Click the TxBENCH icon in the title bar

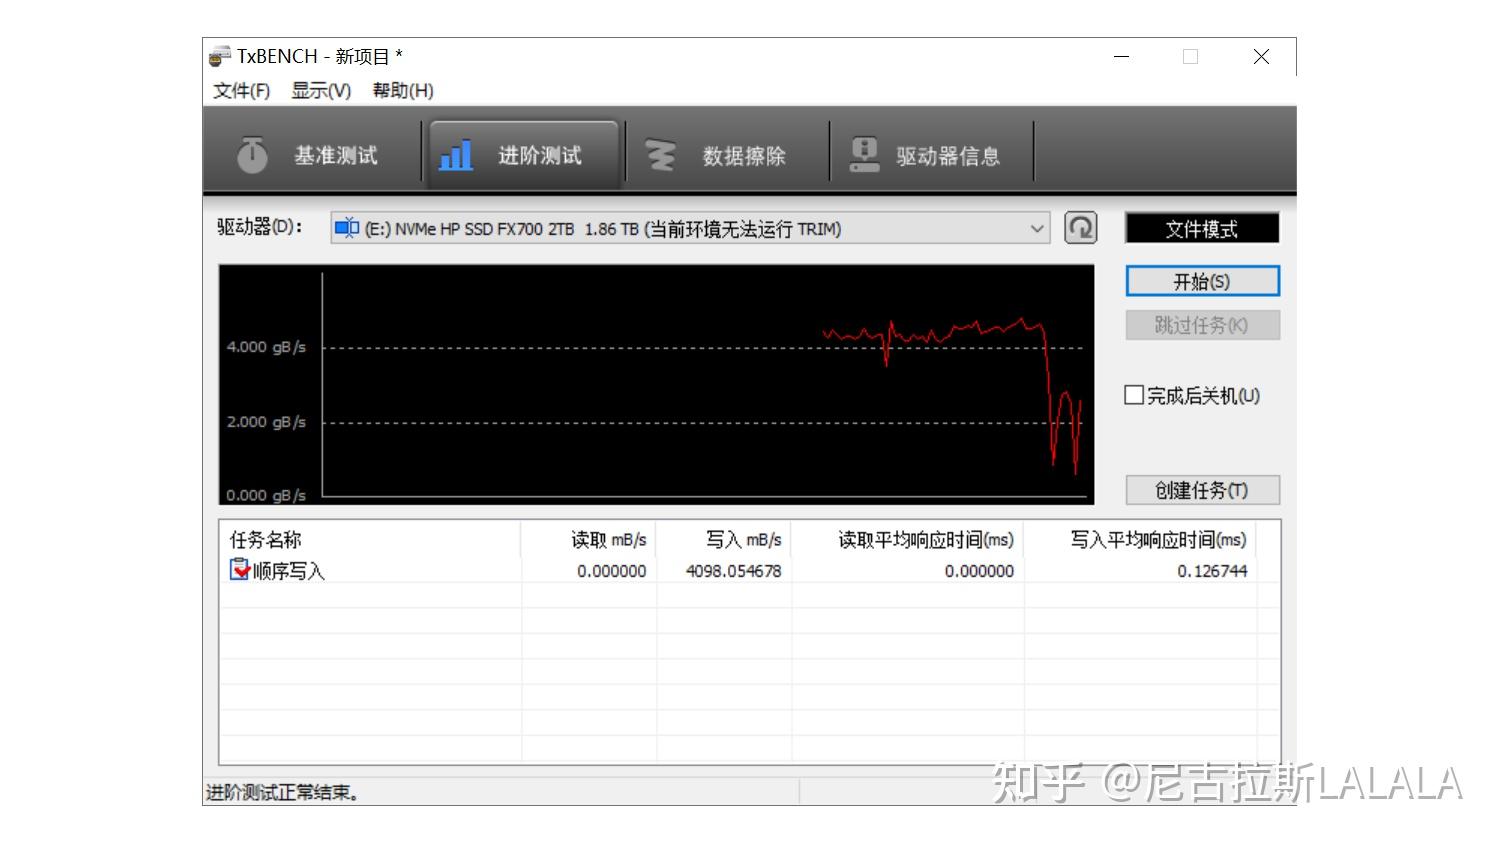[x=219, y=56]
